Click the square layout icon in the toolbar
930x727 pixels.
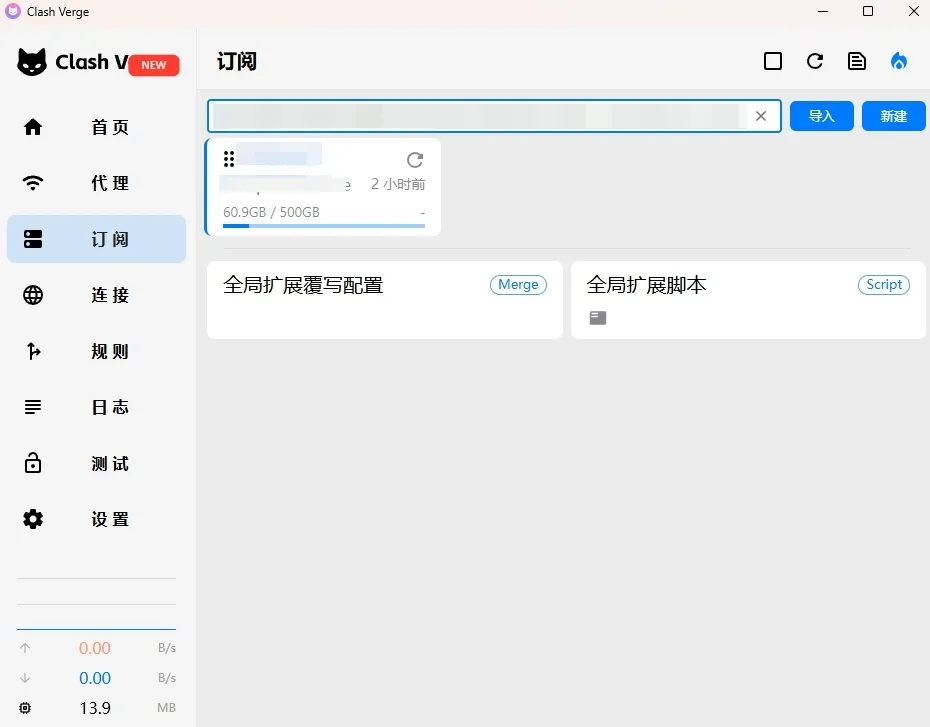tap(772, 61)
